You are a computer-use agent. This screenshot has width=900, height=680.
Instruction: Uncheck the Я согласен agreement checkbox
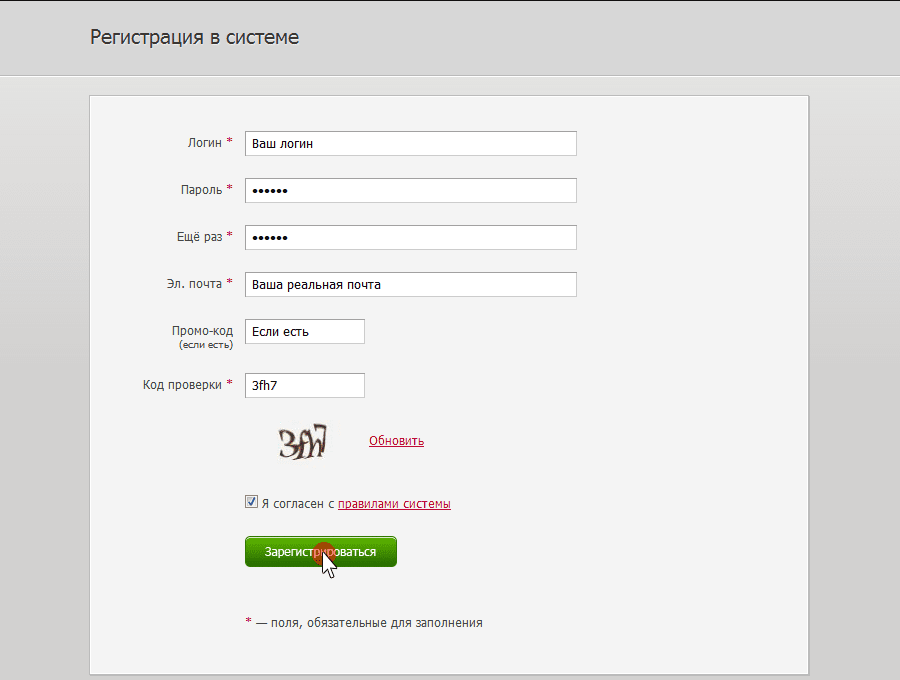point(251,502)
